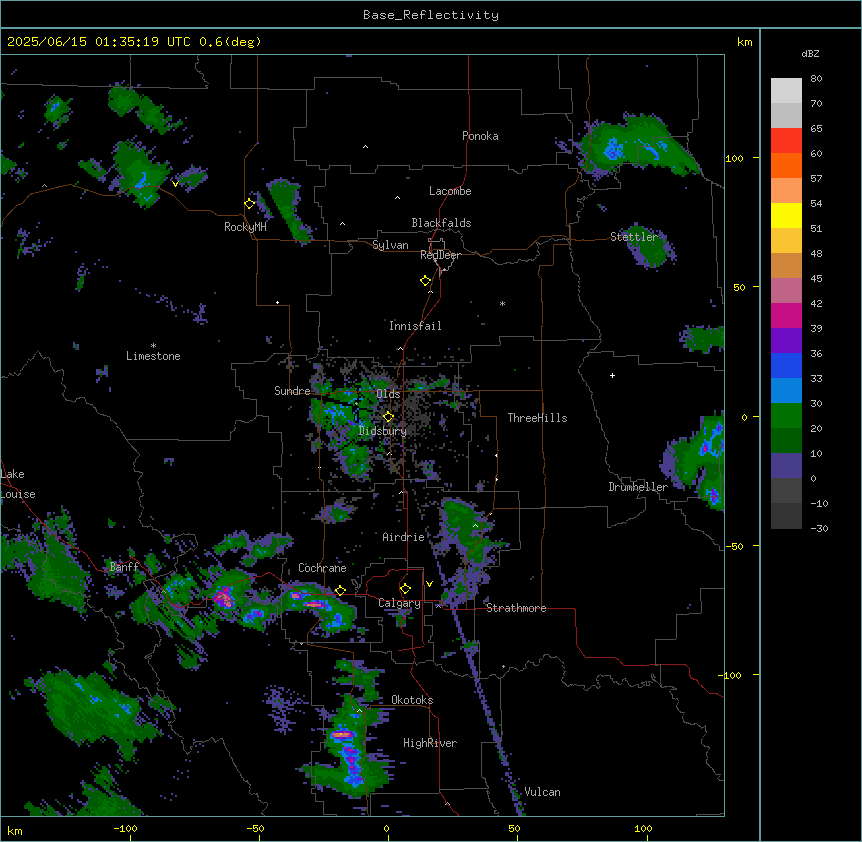Viewport: 862px width, 842px height.
Task: Click the Sundre label
Action: tap(292, 391)
